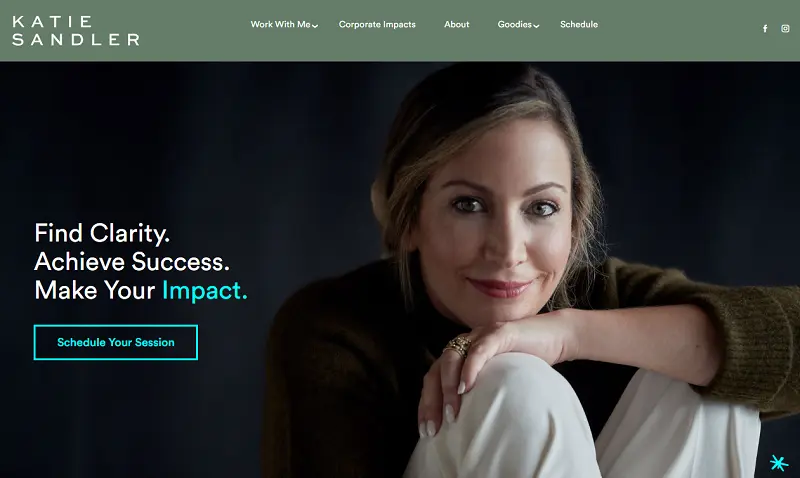
Task: Click the "Find Clarity." headline line
Action: (x=102, y=233)
